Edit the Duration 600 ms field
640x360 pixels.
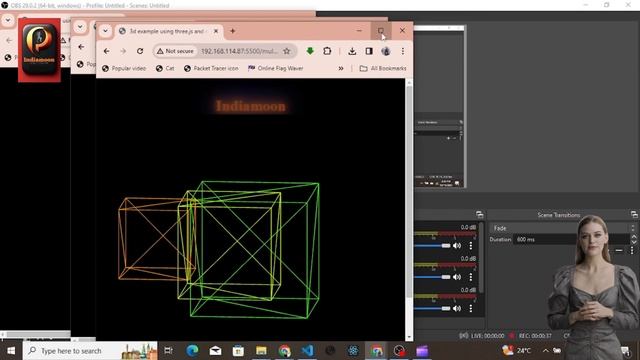[571, 240]
